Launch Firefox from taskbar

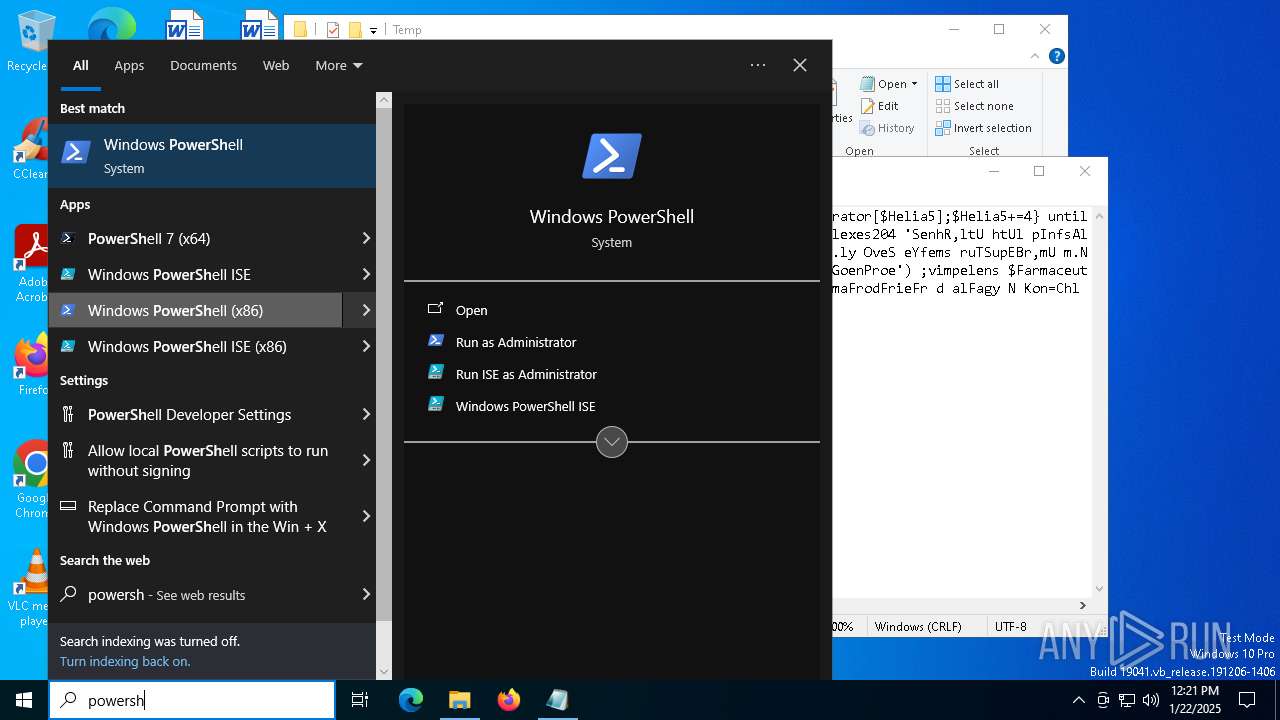(x=509, y=700)
